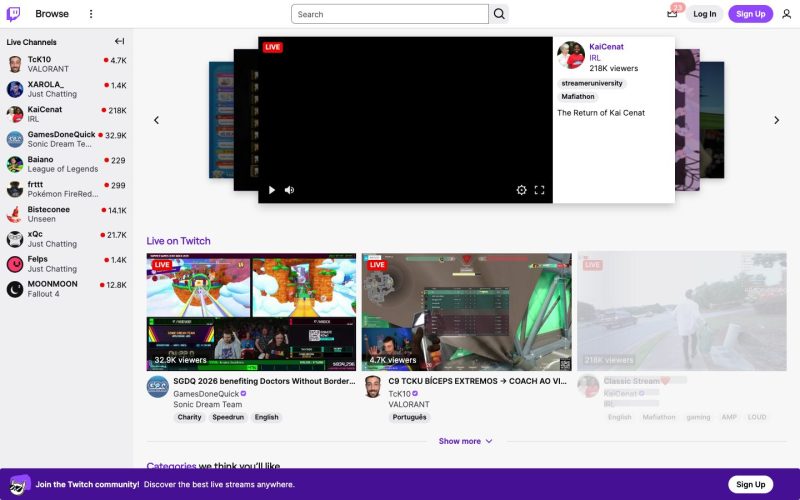800x500 pixels.
Task: Open Sonic Dream Team category link
Action: 208,405
